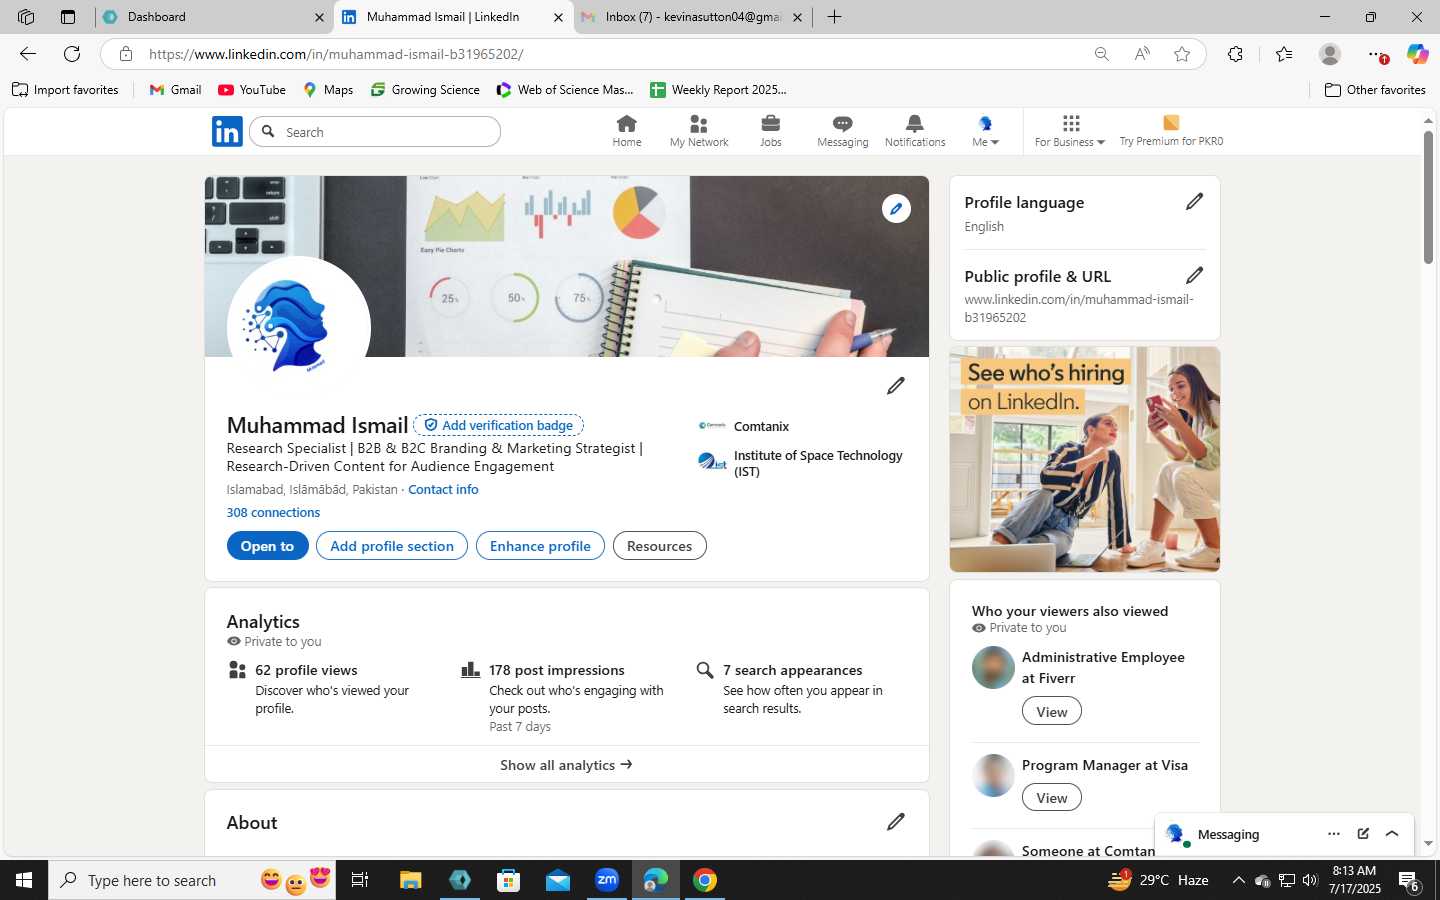This screenshot has height=900, width=1440.
Task: Click Show all analytics link
Action: 566,764
